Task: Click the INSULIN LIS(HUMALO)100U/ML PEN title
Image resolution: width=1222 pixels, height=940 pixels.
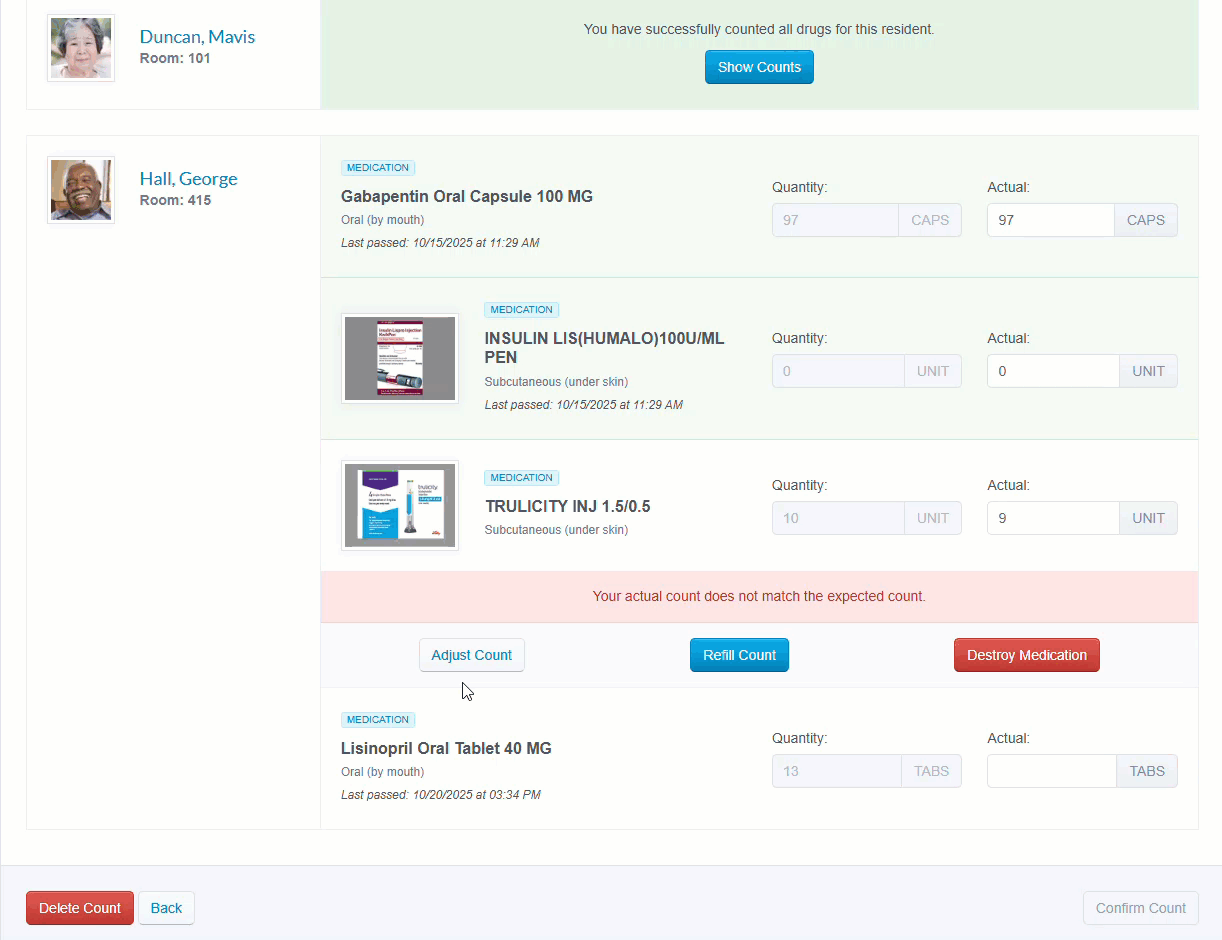Action: pyautogui.click(x=605, y=348)
